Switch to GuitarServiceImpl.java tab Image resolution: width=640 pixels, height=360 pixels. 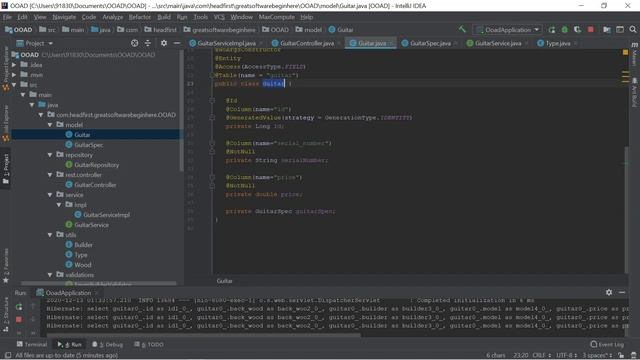226,43
